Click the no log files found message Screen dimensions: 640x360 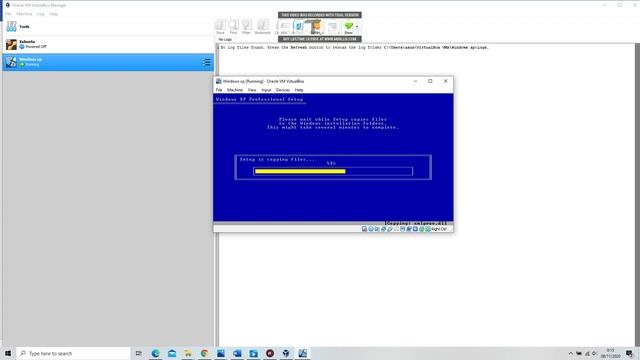pyautogui.click(x=354, y=47)
